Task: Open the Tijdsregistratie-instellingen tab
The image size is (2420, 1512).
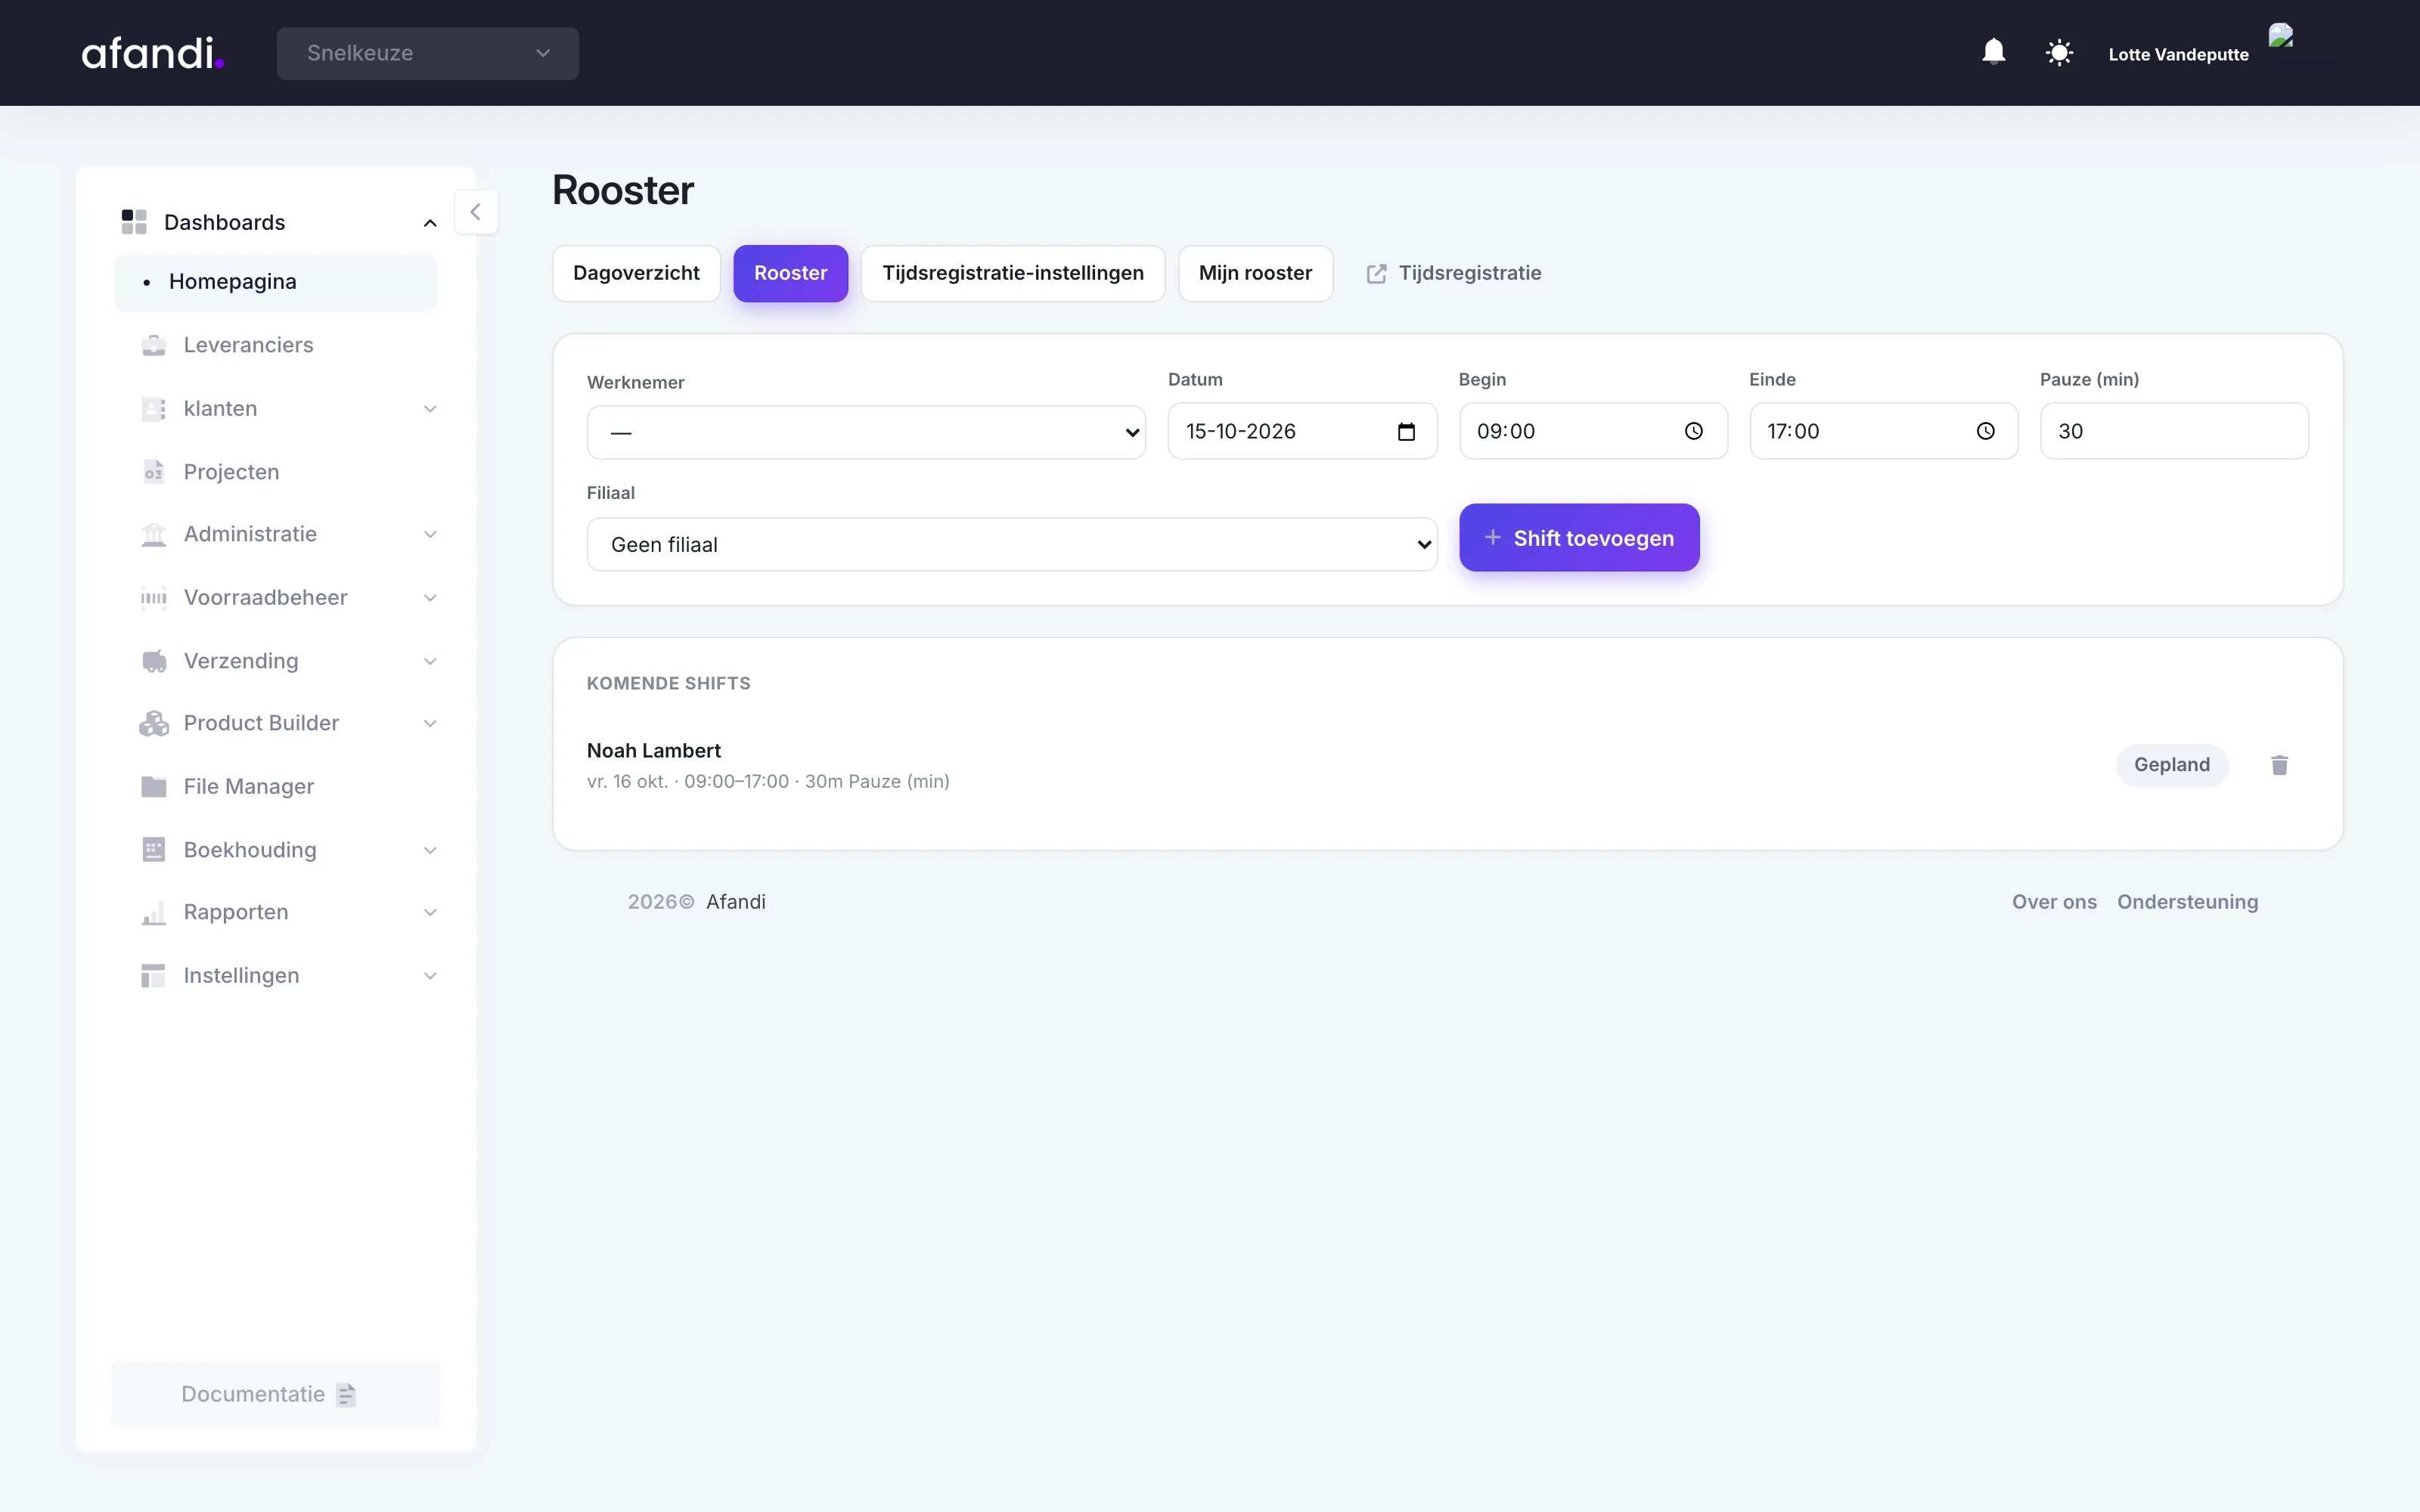Action: click(x=1013, y=273)
